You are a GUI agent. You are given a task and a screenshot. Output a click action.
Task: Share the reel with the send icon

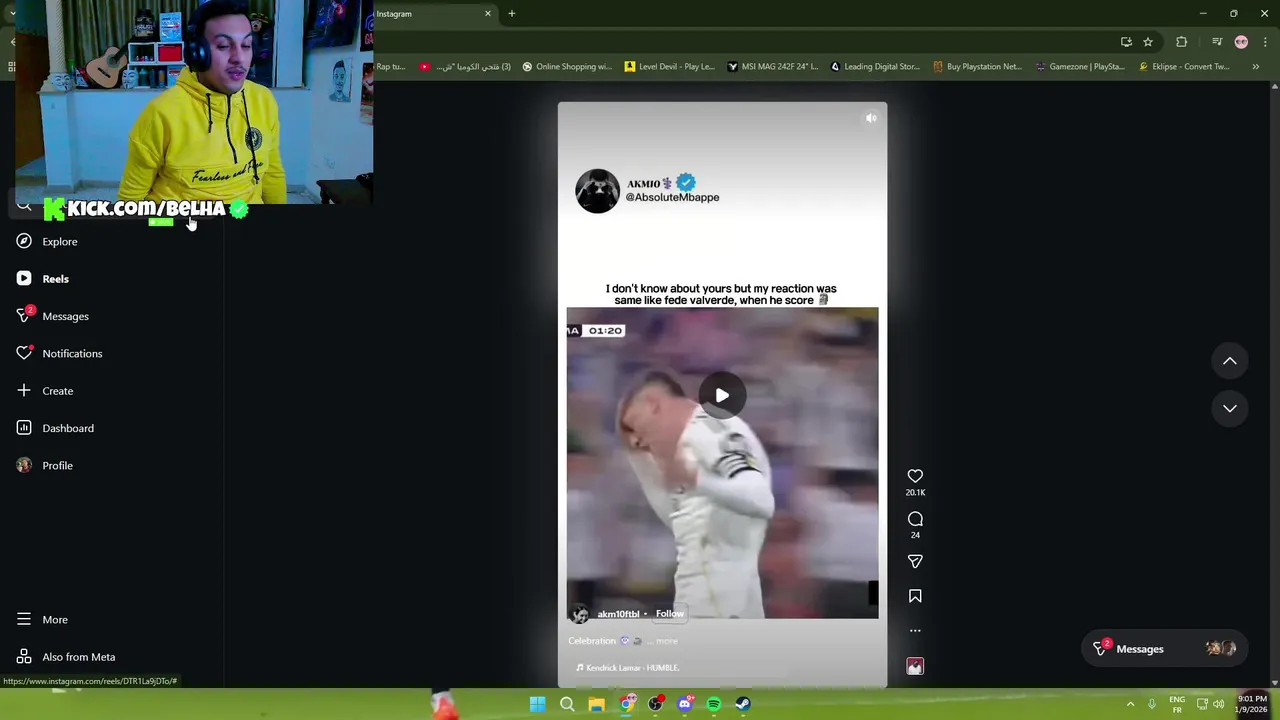point(915,562)
